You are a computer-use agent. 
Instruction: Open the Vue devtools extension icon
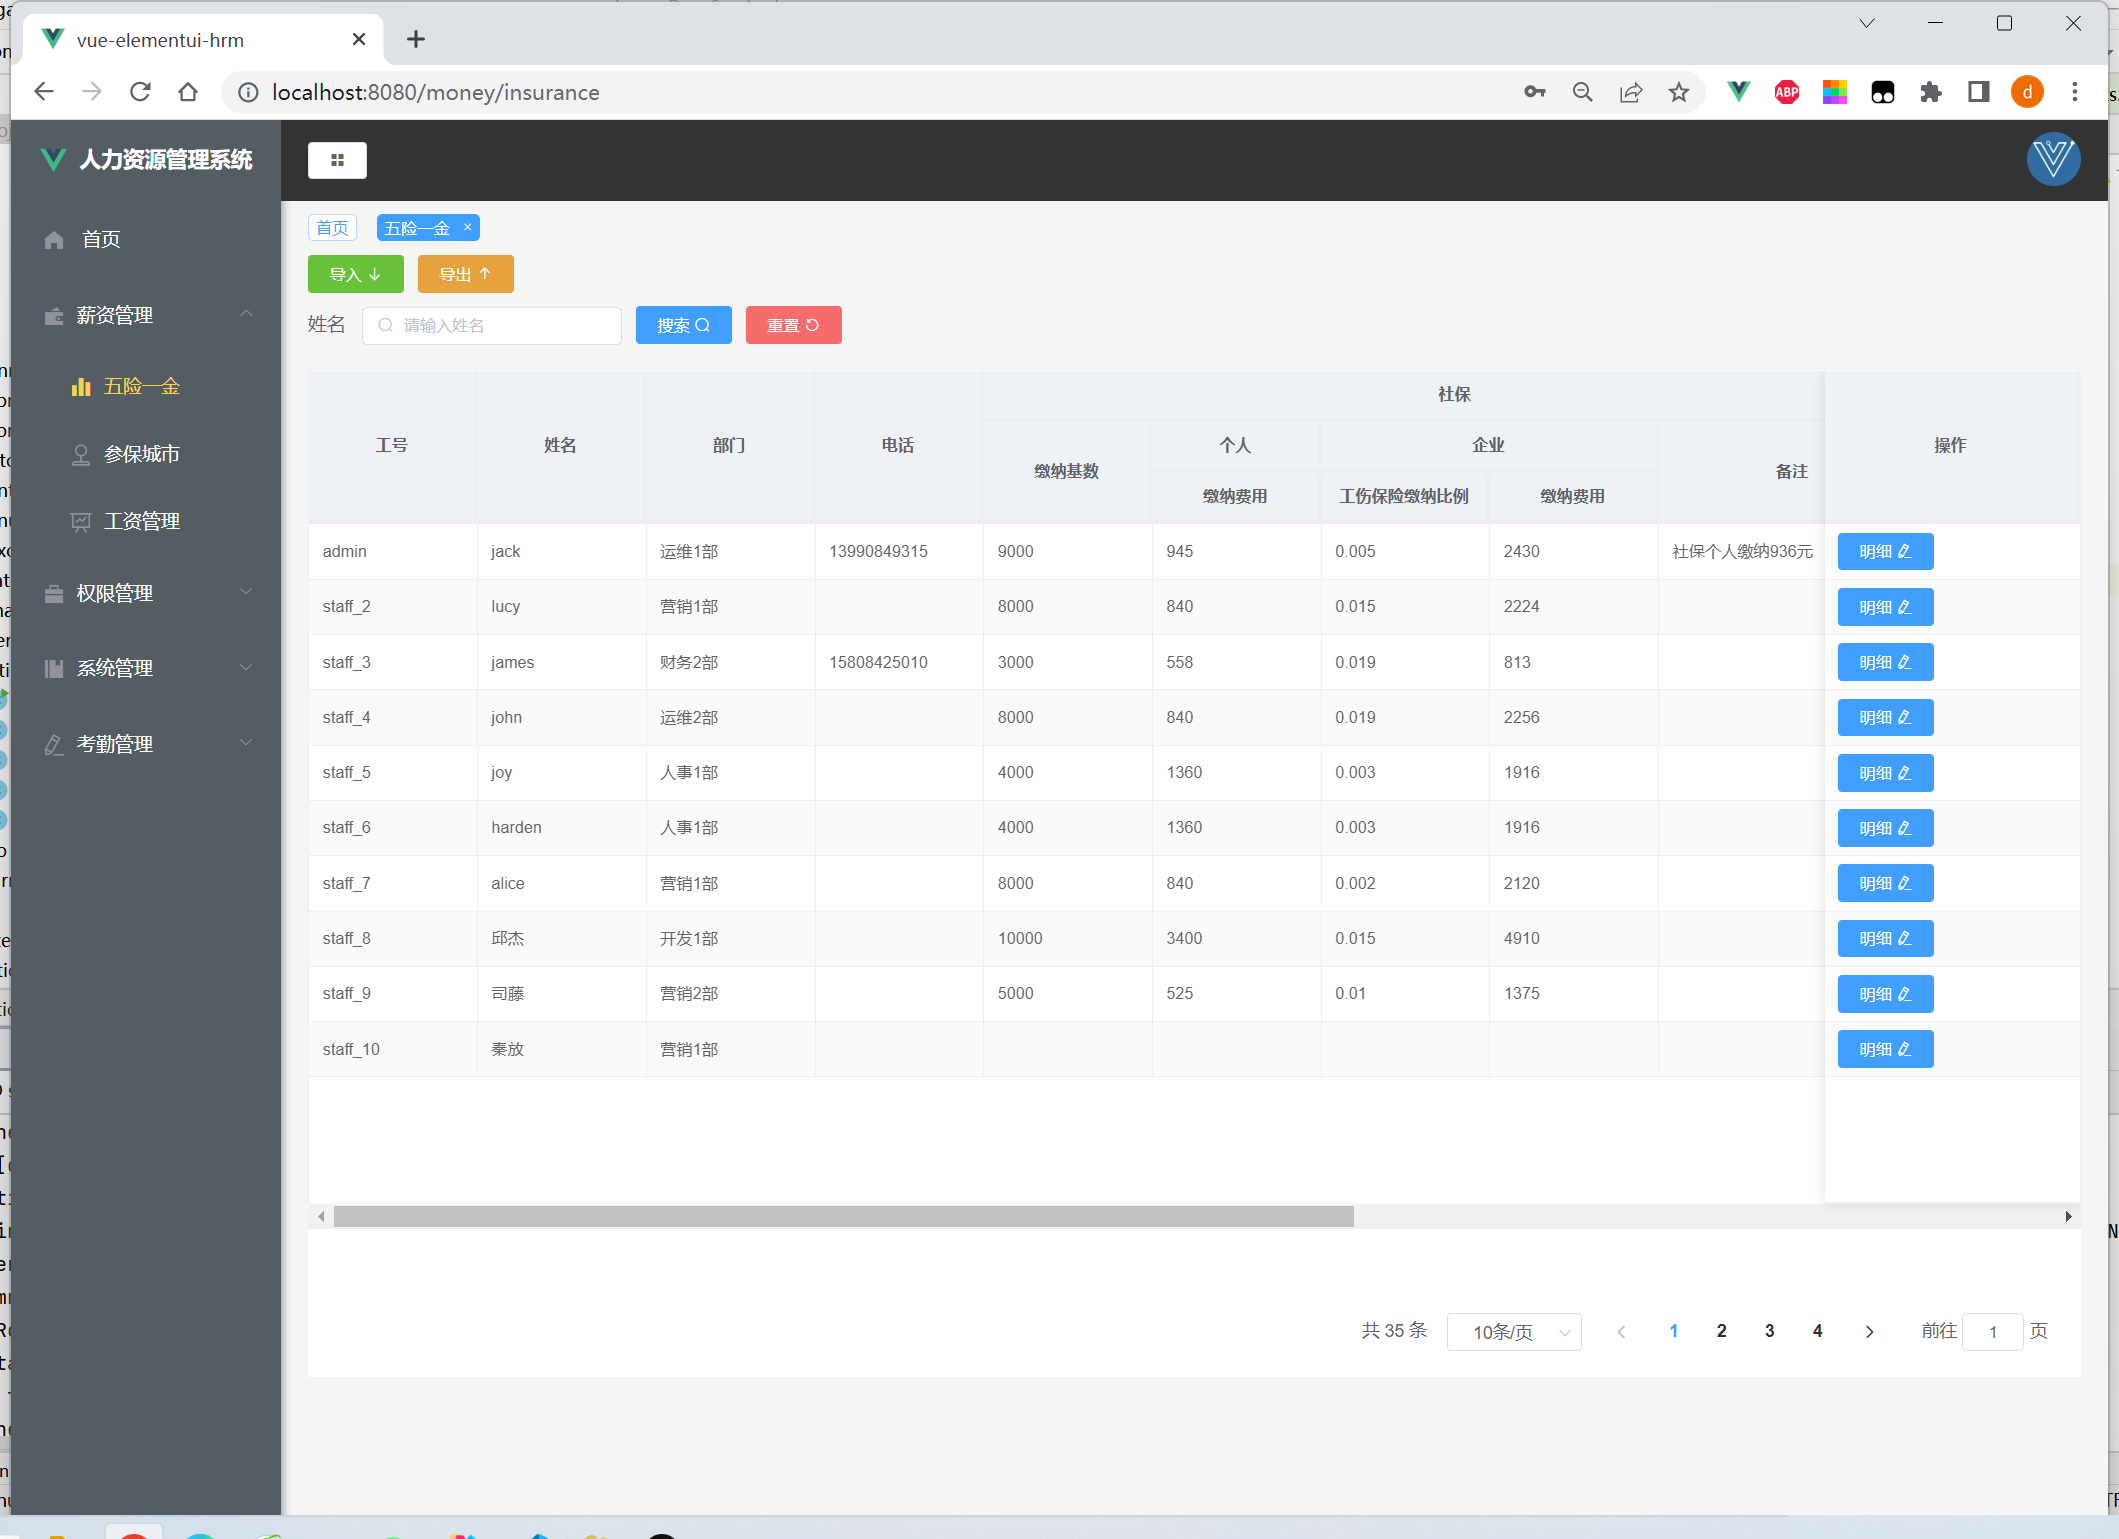pyautogui.click(x=1738, y=92)
